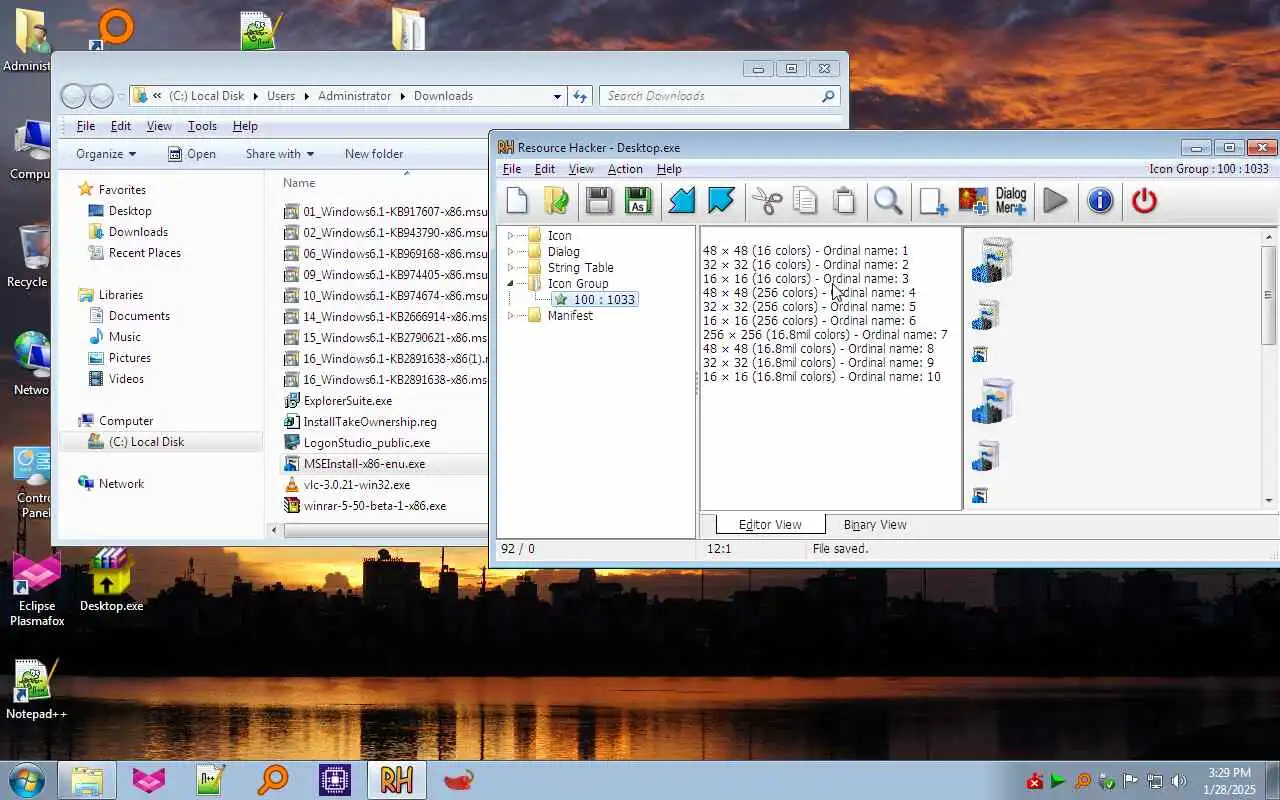Click the Windows Start button
1280x800 pixels.
click(26, 780)
